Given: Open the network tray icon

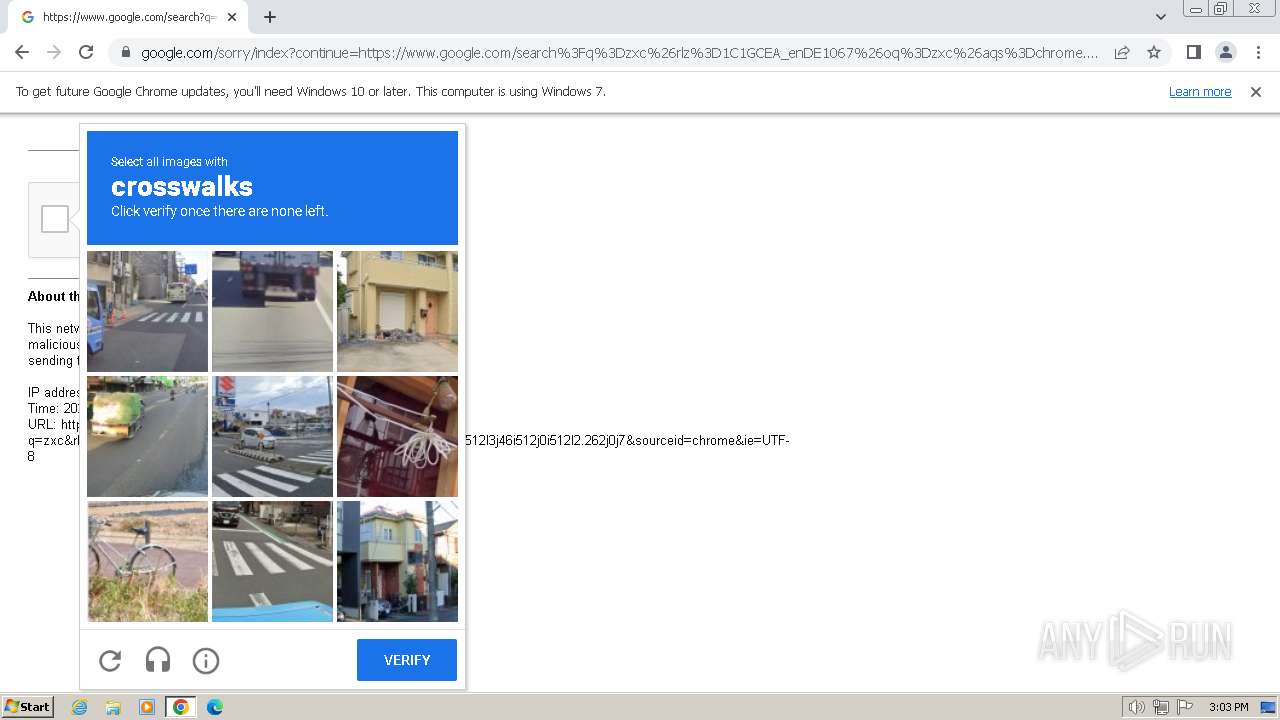Looking at the screenshot, I should click(x=1161, y=707).
